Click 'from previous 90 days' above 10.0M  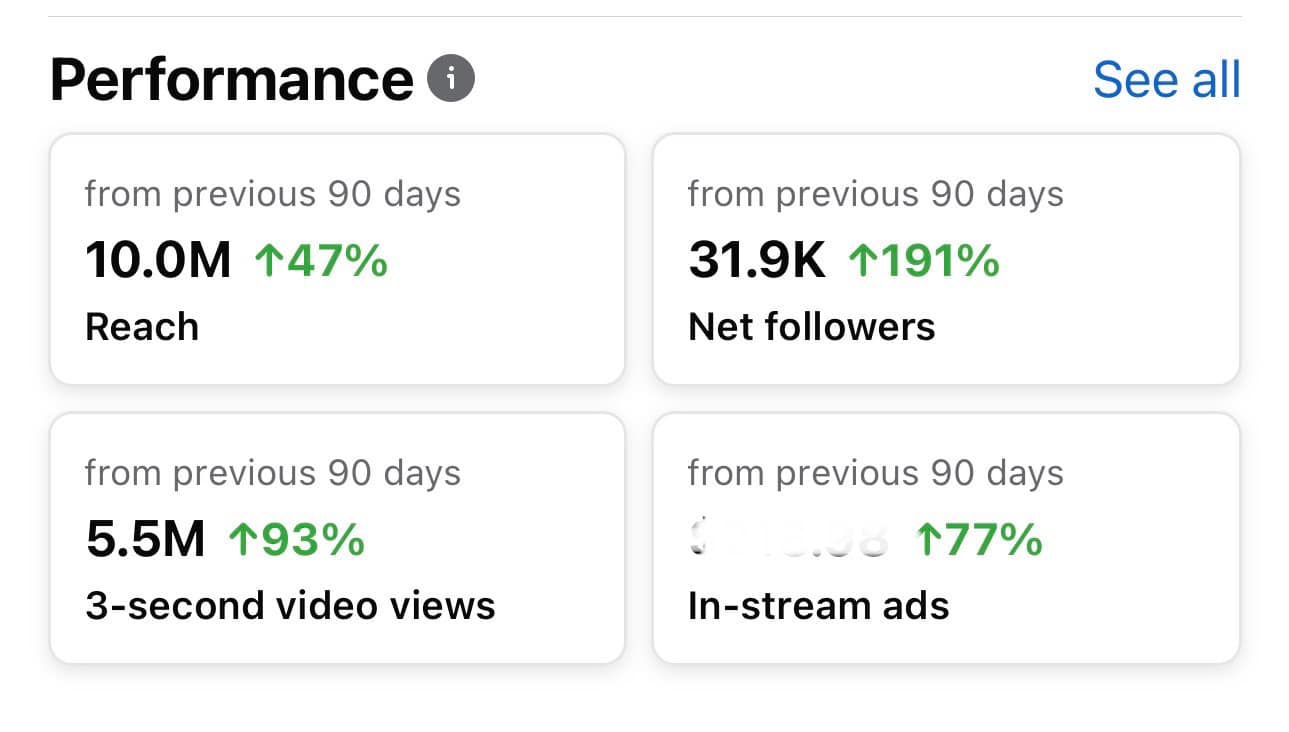point(273,194)
